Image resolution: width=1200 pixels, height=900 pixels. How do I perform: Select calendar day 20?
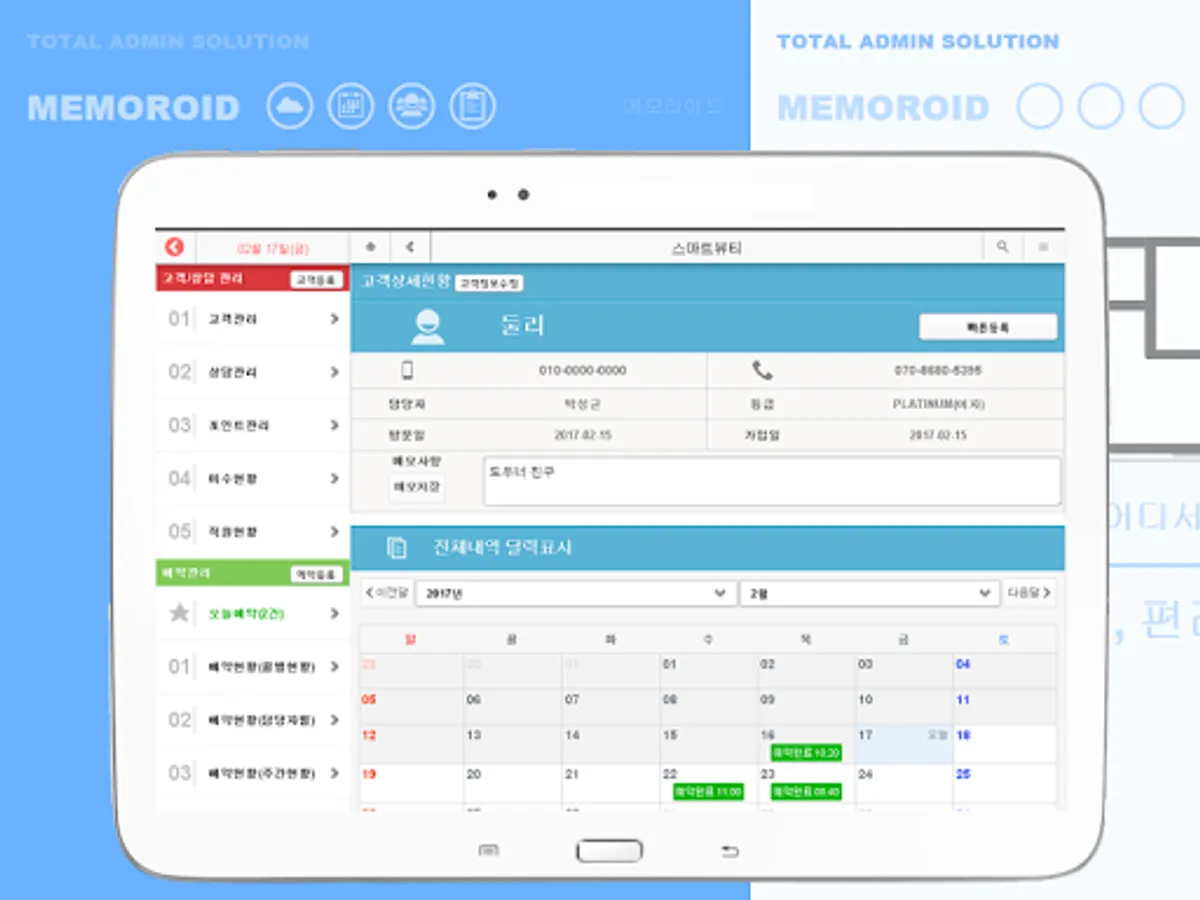(512, 784)
